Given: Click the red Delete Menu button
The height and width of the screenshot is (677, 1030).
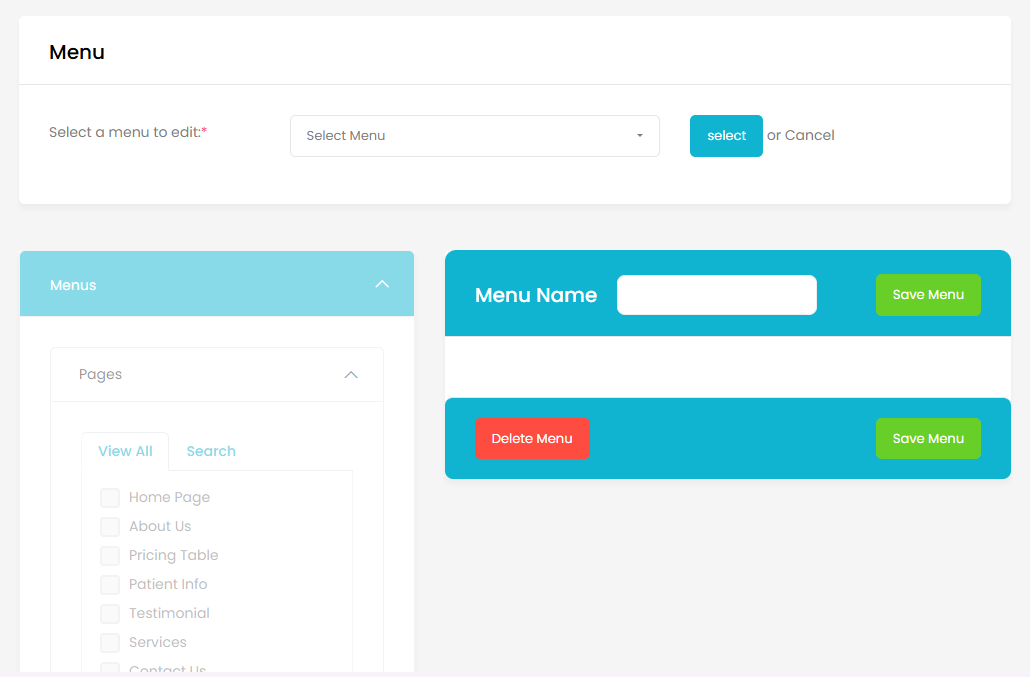Looking at the screenshot, I should [532, 439].
